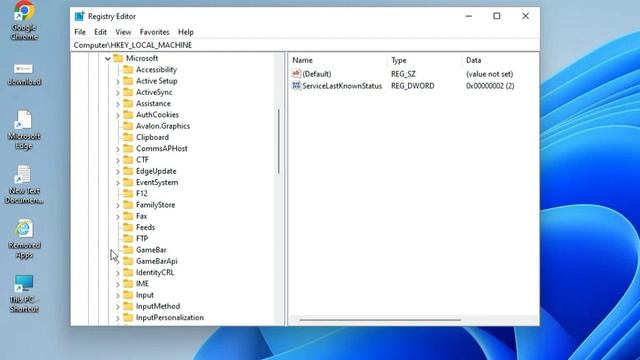This screenshot has height=360, width=640.
Task: Expand the CommsAPHost key
Action: click(118, 149)
